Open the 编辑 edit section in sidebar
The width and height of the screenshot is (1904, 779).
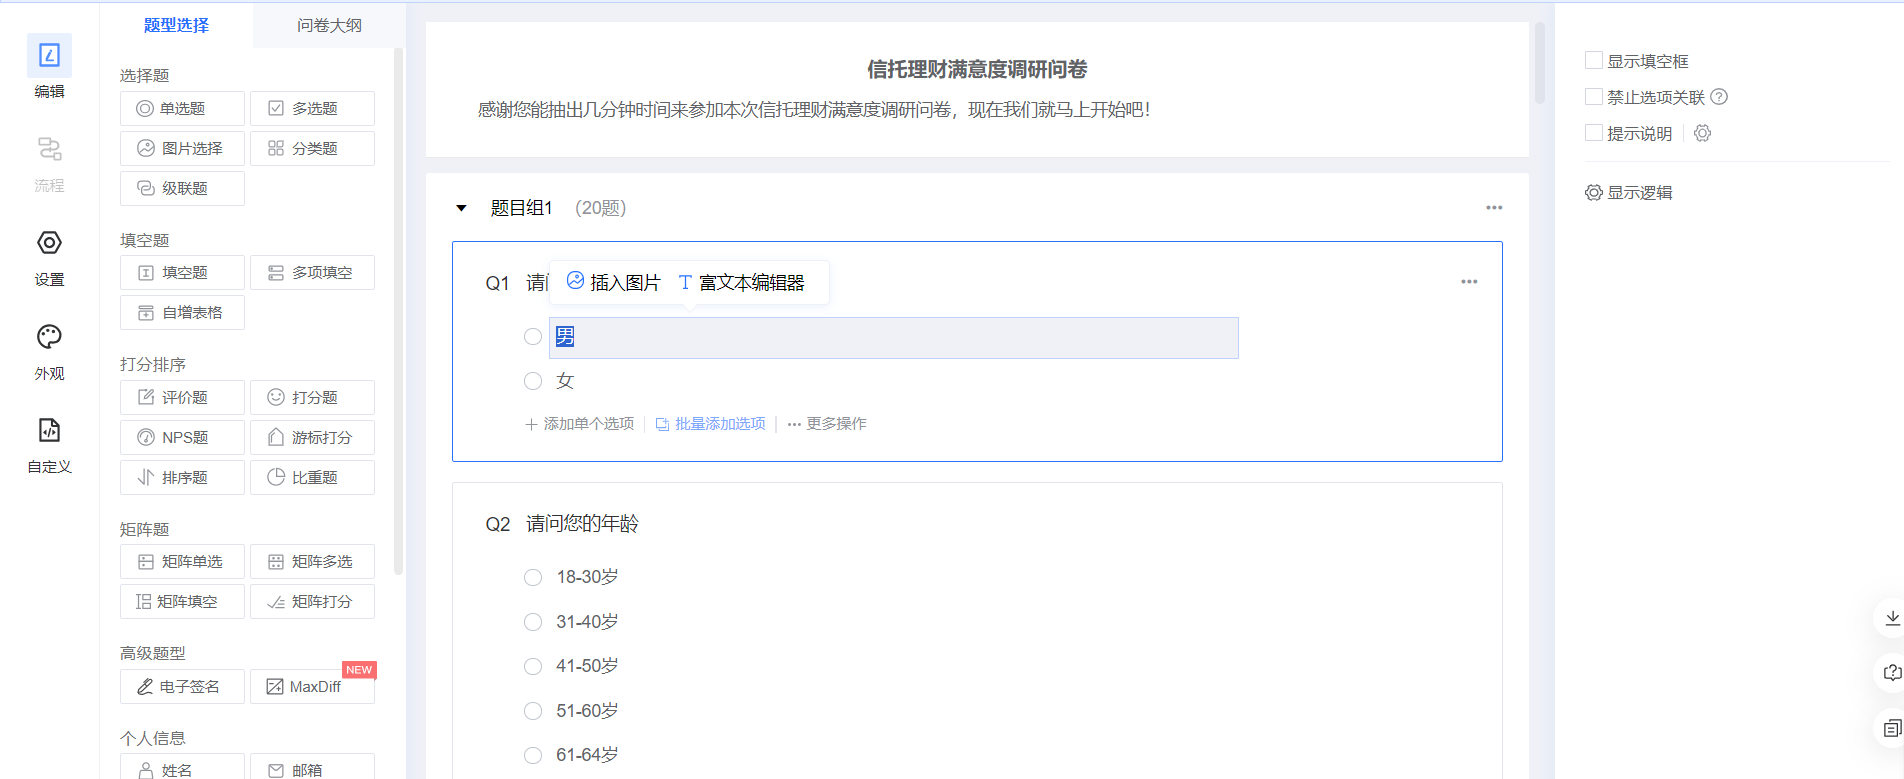coord(49,68)
